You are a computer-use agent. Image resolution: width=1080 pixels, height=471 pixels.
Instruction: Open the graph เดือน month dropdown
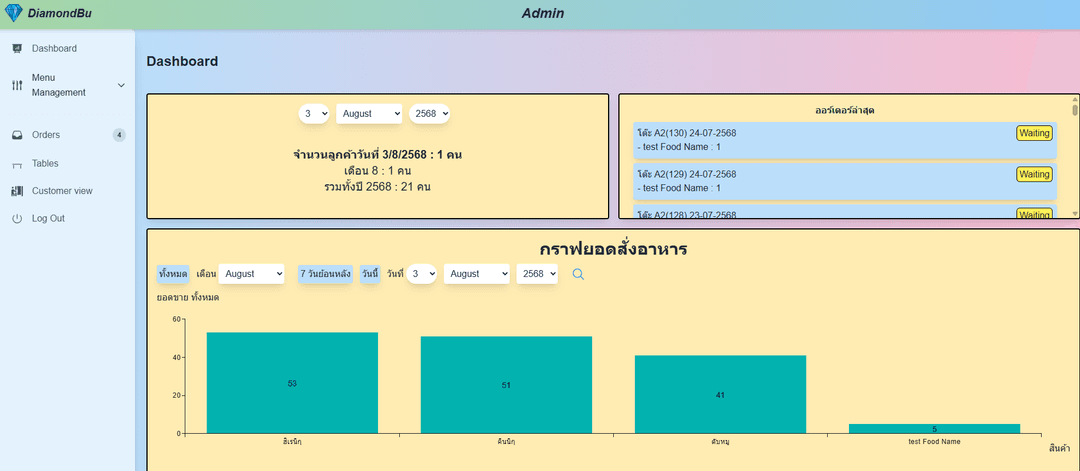click(x=251, y=274)
